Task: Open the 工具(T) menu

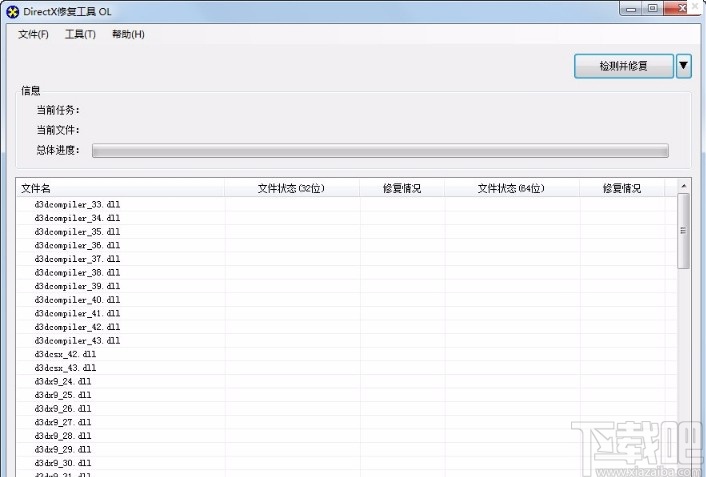Action: 80,34
